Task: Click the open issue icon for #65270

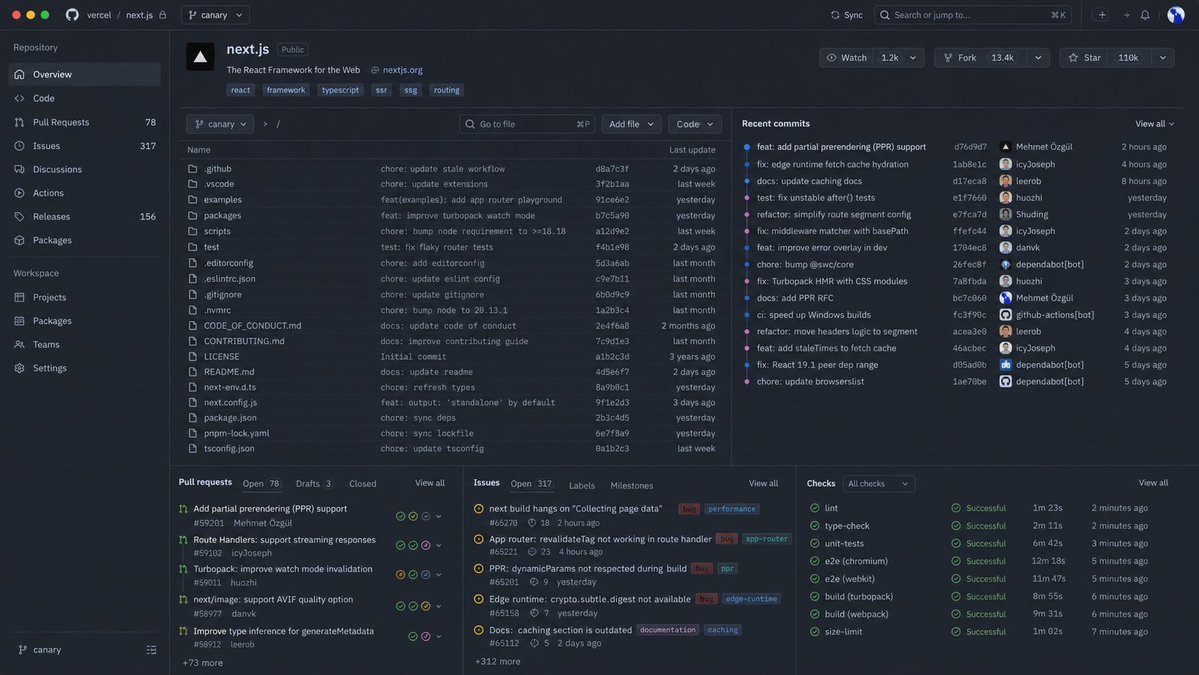Action: (x=479, y=508)
